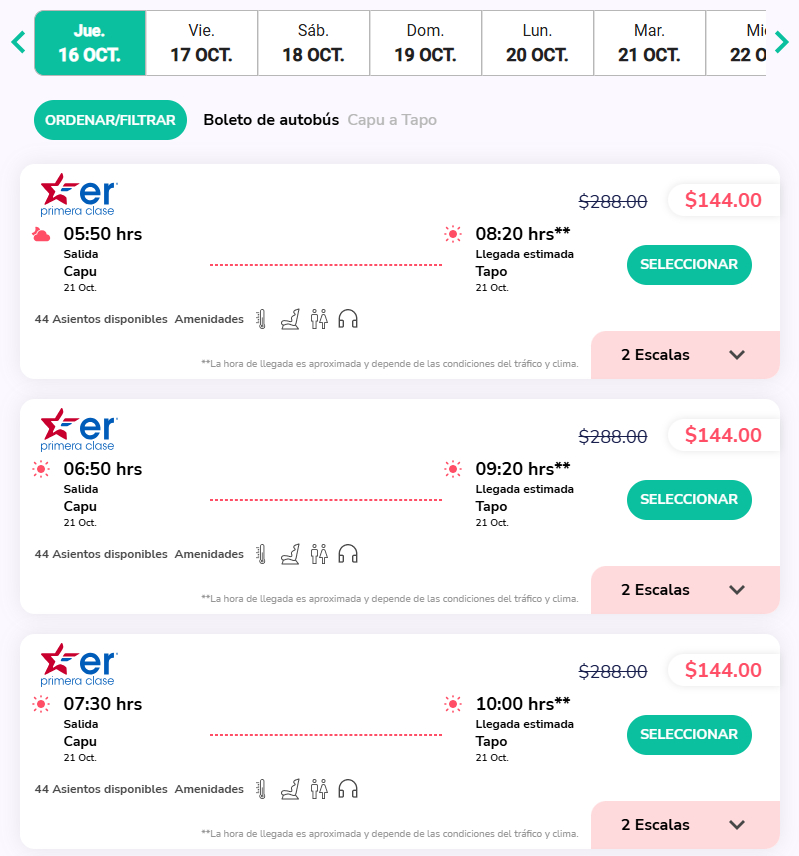Click ER primera clase logo on first trip
The height and width of the screenshot is (856, 799).
coord(79,195)
